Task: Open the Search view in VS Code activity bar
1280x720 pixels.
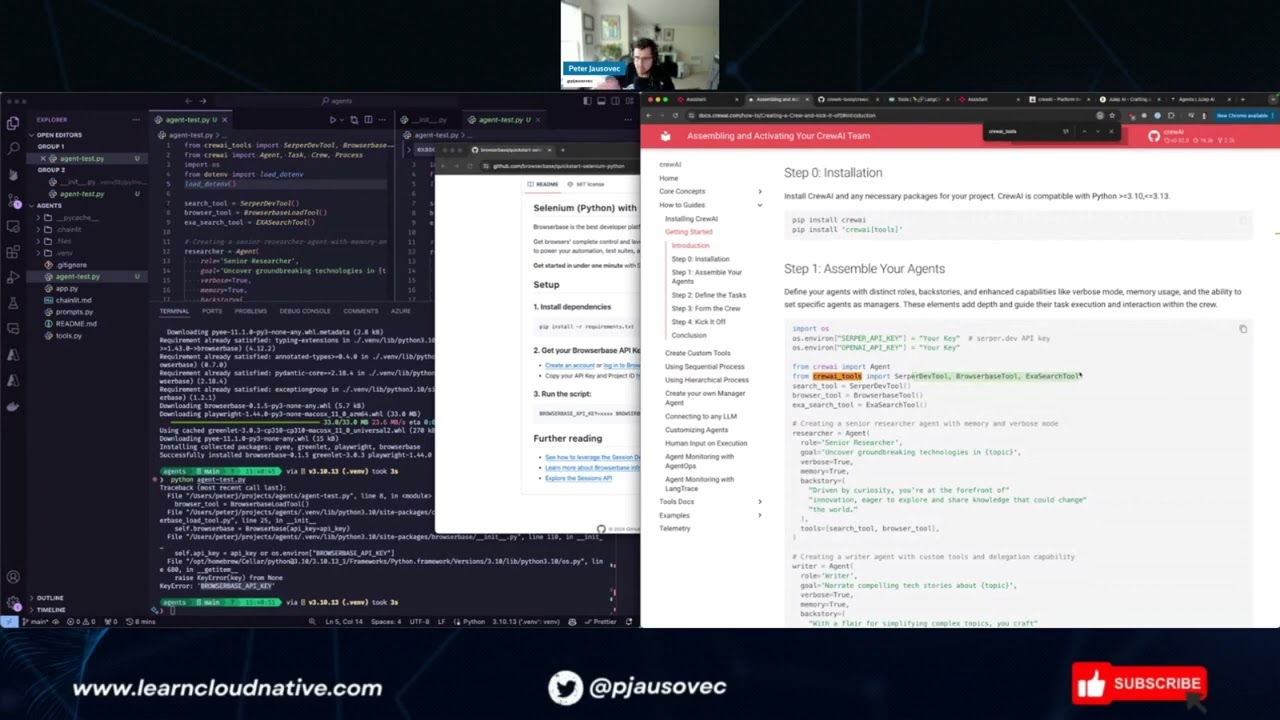Action: [x=12, y=148]
